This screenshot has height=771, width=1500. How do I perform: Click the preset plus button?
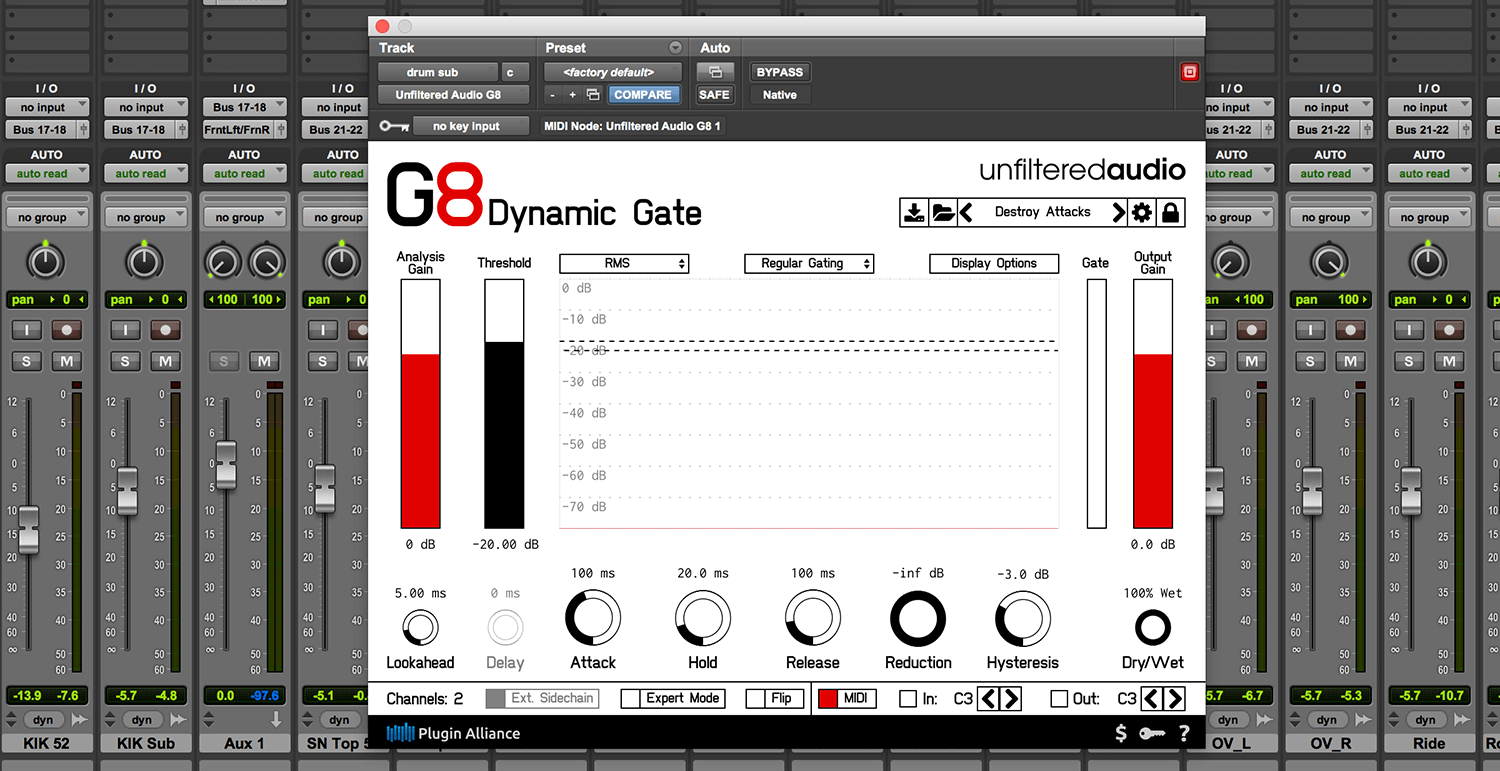coord(573,95)
